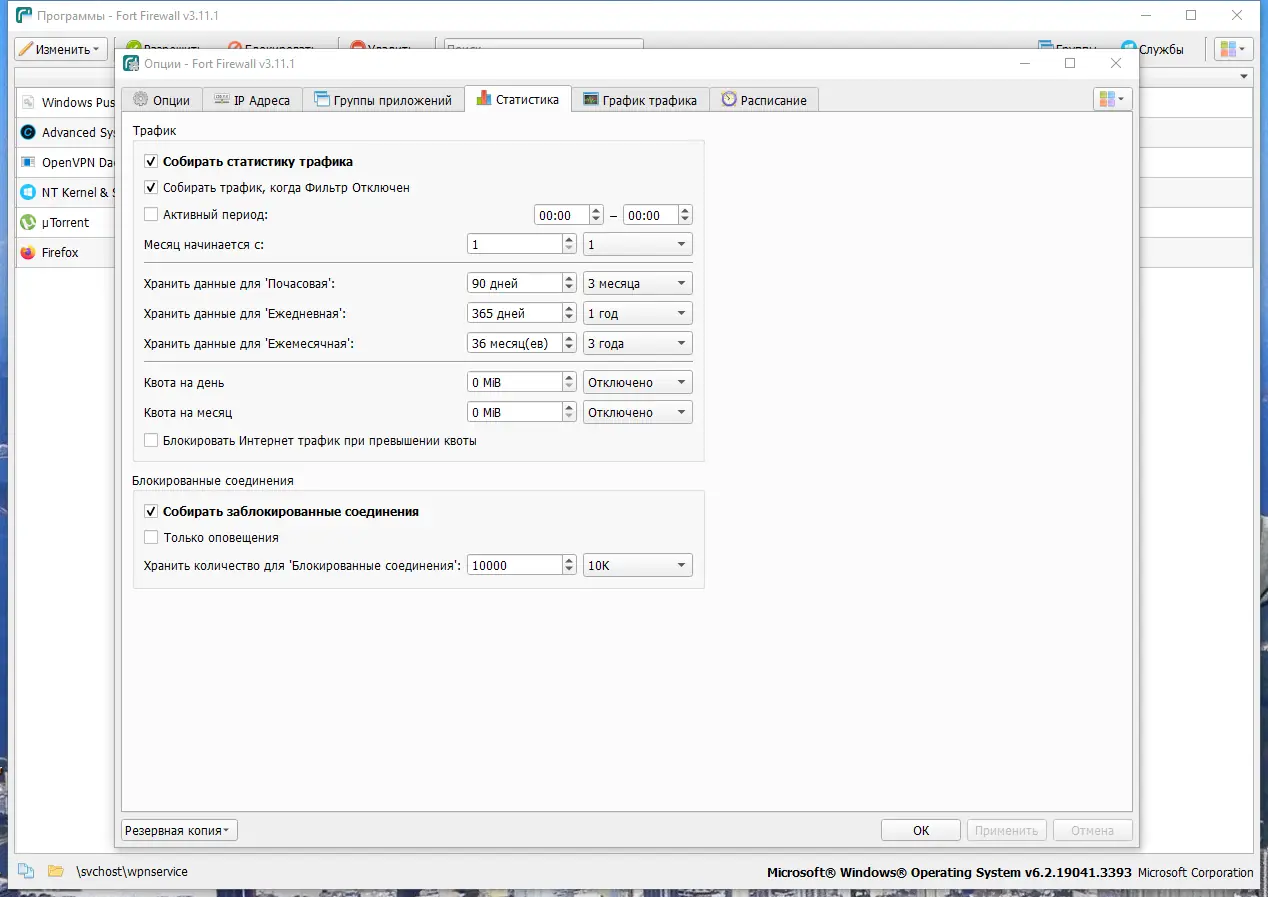Viewport: 1268px width, 897px height.
Task: Select Firefox row in Программы window
Action: [66, 252]
